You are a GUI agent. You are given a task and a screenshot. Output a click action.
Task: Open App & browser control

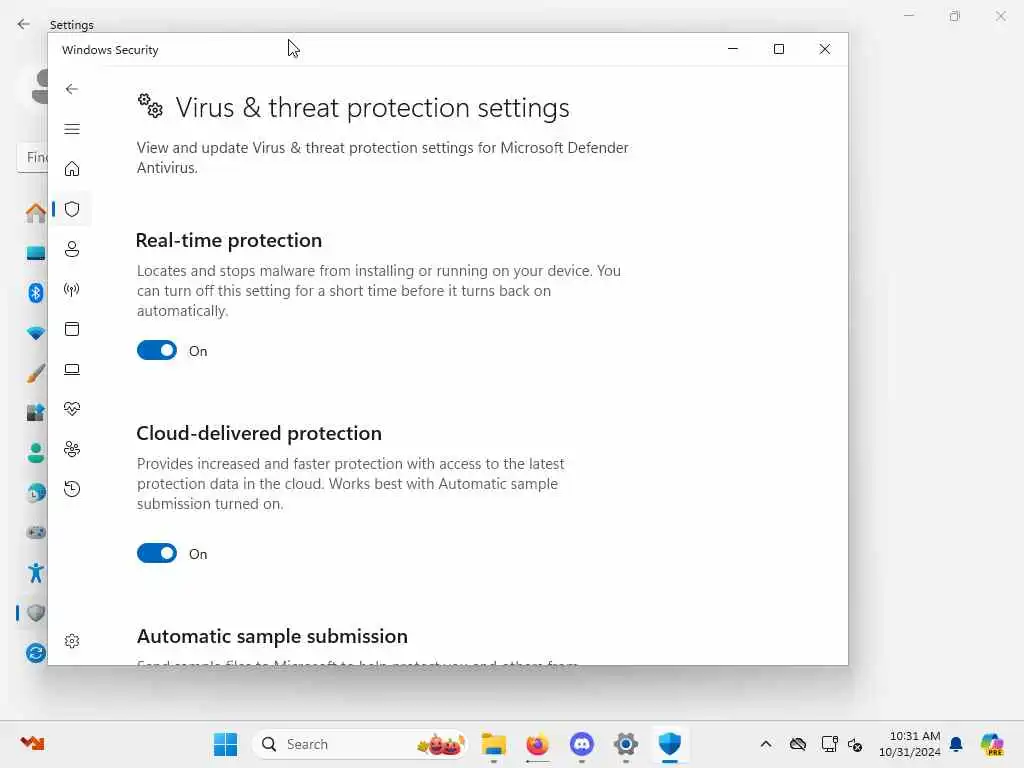click(x=72, y=329)
